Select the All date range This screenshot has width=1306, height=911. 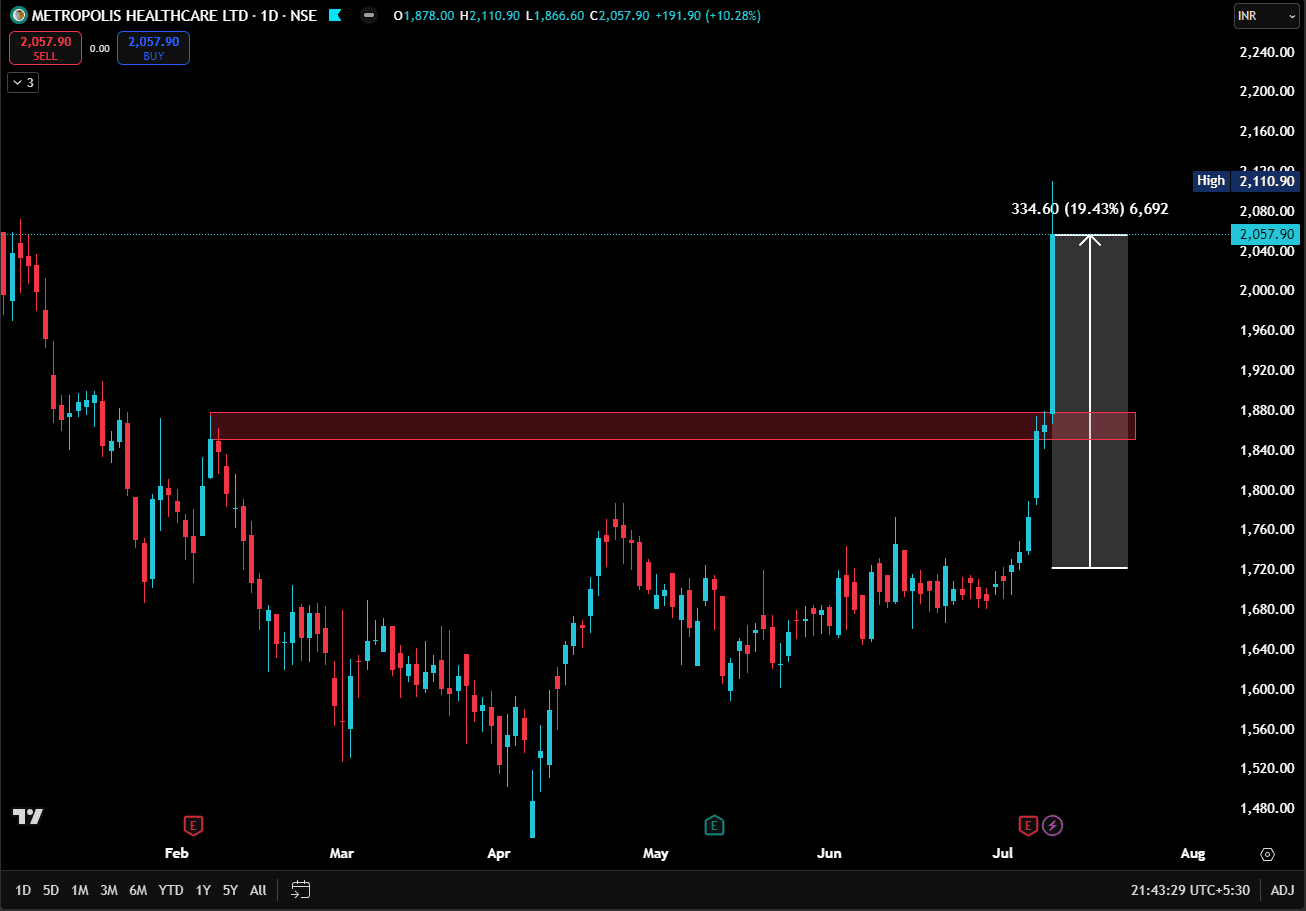pyautogui.click(x=258, y=889)
